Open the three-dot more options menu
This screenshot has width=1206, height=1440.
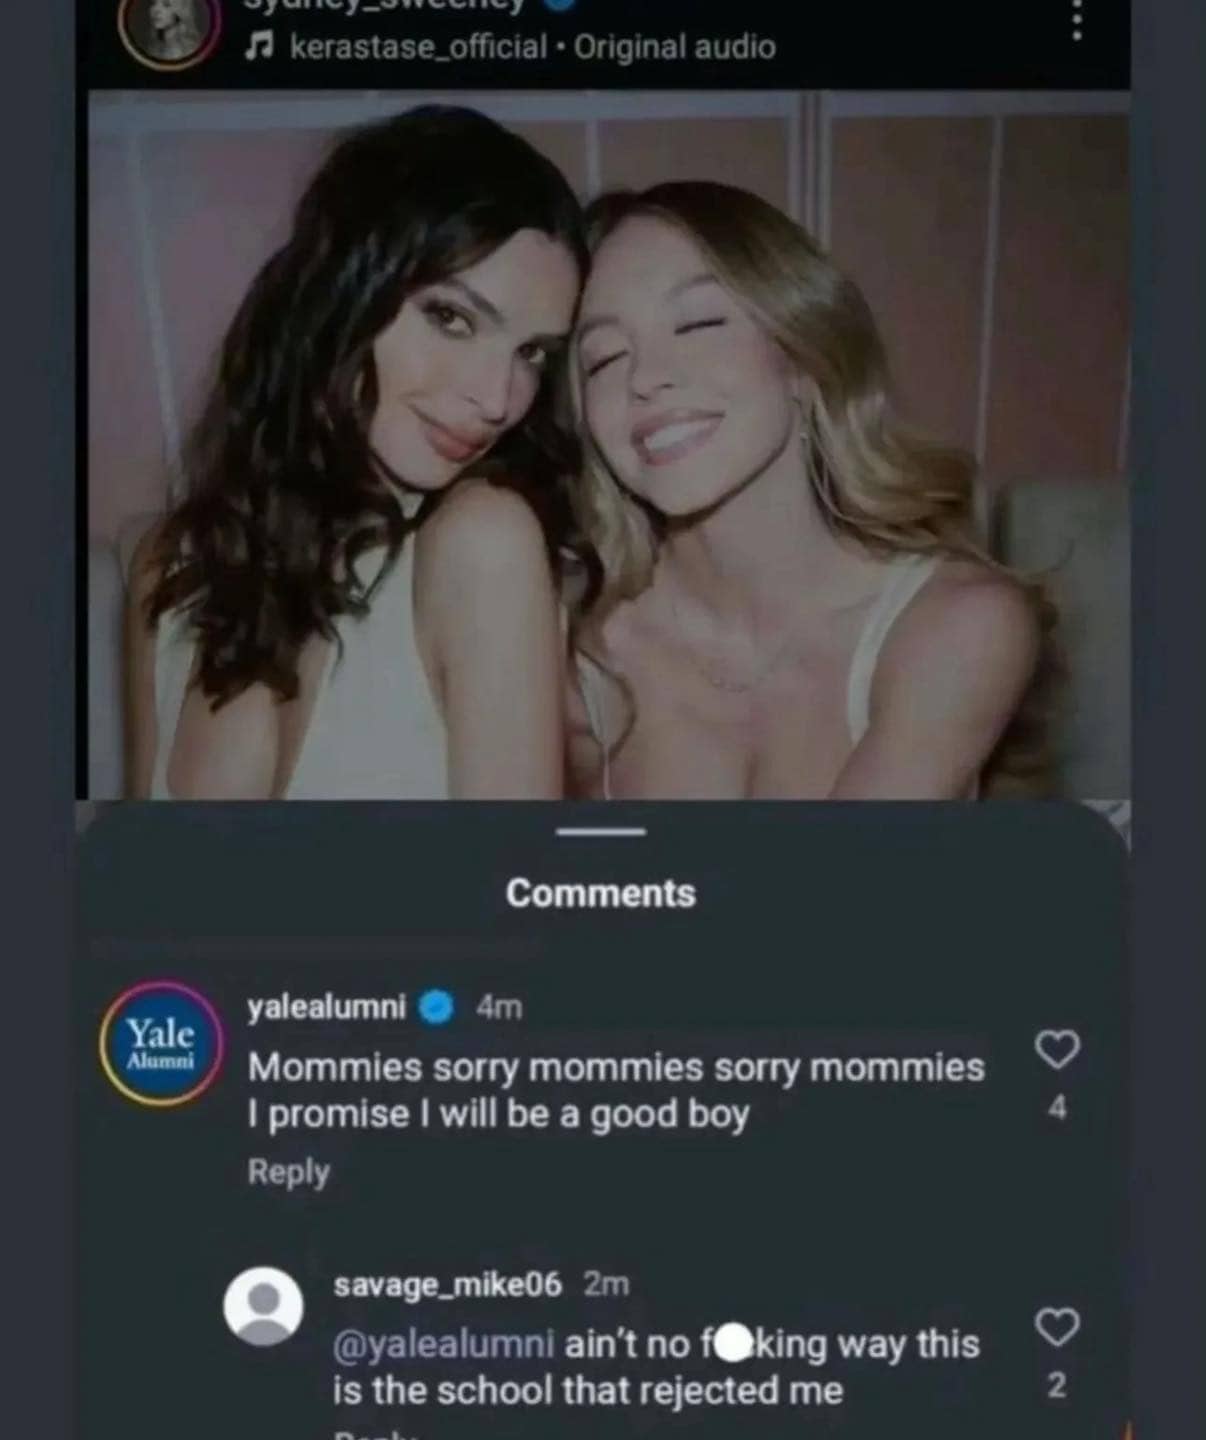pos(1076,20)
